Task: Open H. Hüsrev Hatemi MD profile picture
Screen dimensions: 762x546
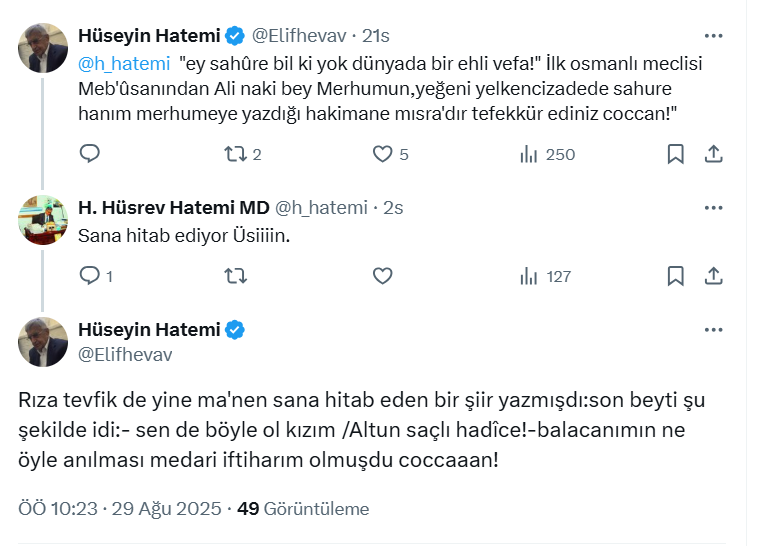Action: pos(43,220)
